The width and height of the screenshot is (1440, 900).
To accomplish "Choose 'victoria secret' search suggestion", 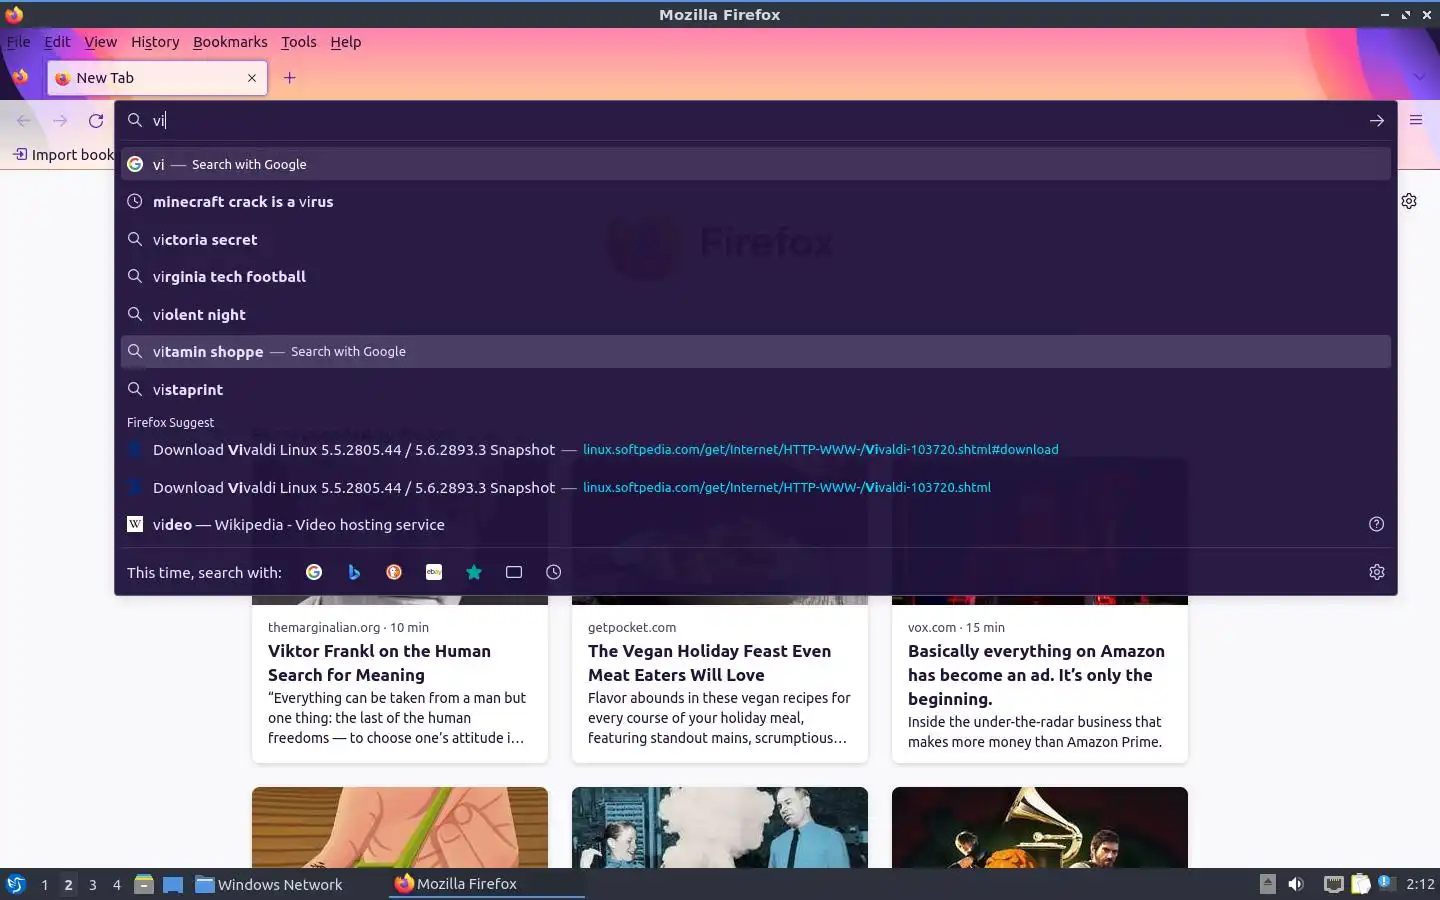I will click(x=755, y=239).
